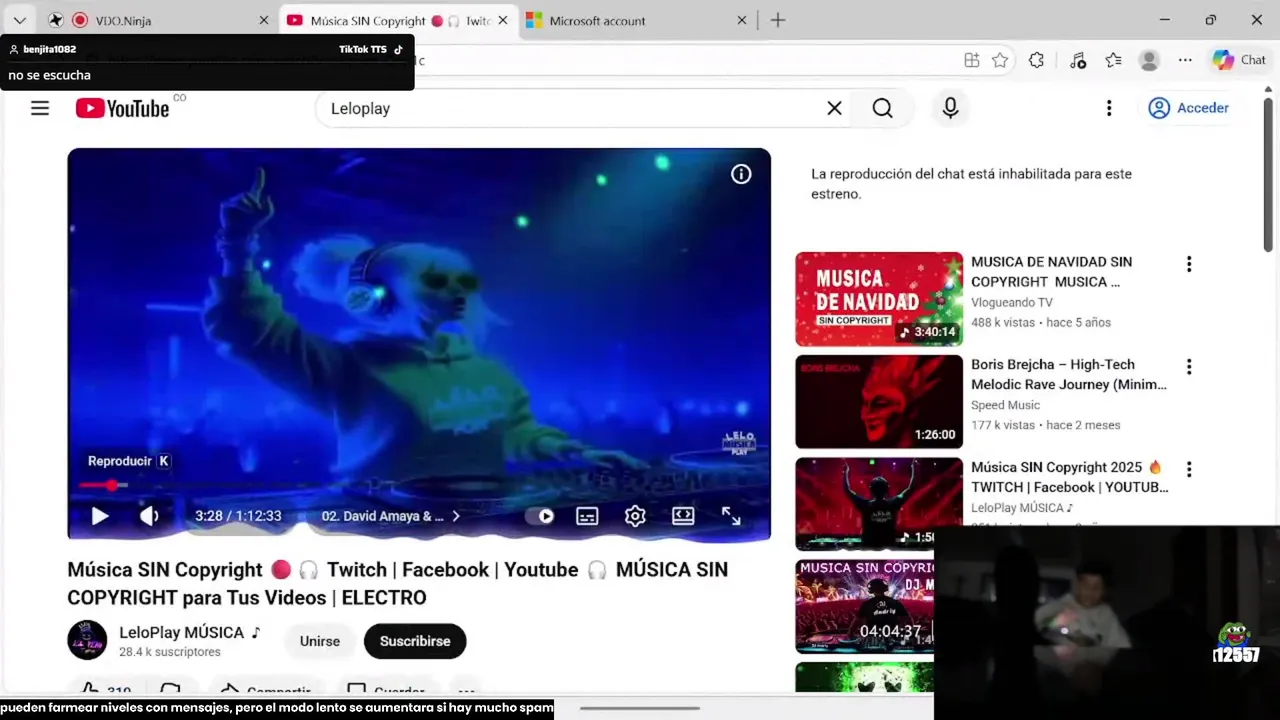Add this page to favorites star
This screenshot has height=720, width=1280.
click(1000, 60)
